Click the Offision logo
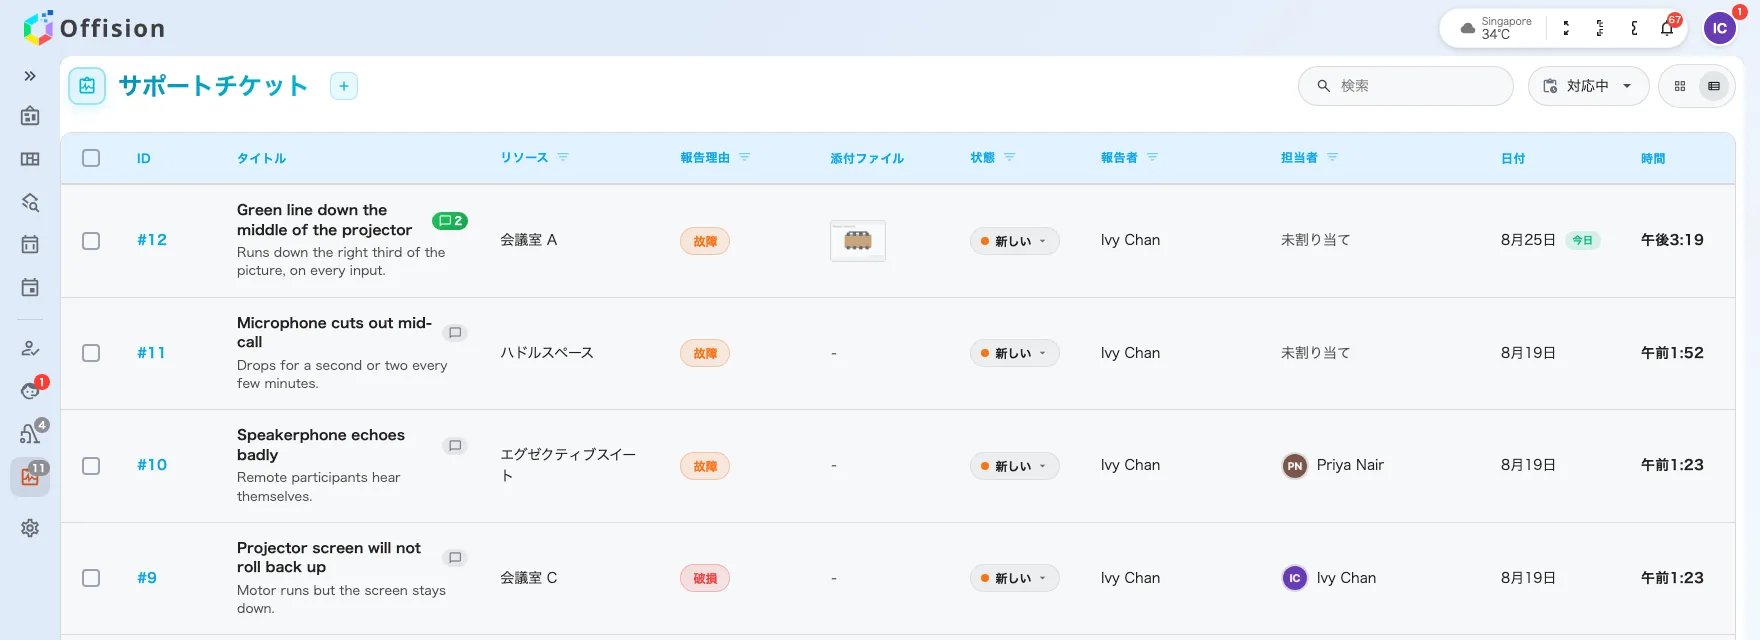The height and width of the screenshot is (640, 1760). pos(94,28)
